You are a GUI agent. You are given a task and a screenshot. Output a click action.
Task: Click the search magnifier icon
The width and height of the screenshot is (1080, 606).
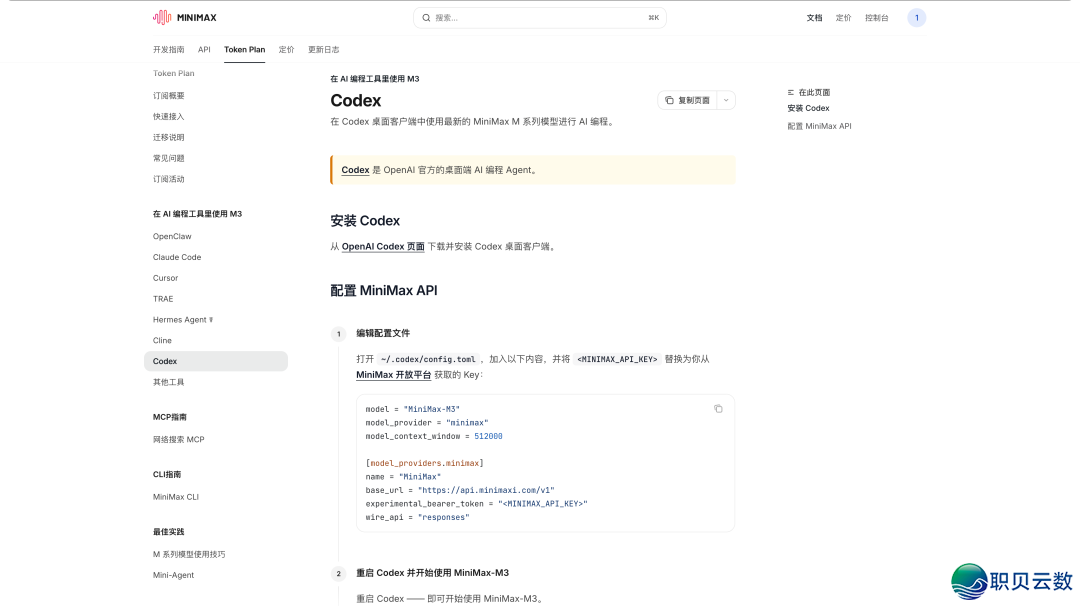click(426, 18)
